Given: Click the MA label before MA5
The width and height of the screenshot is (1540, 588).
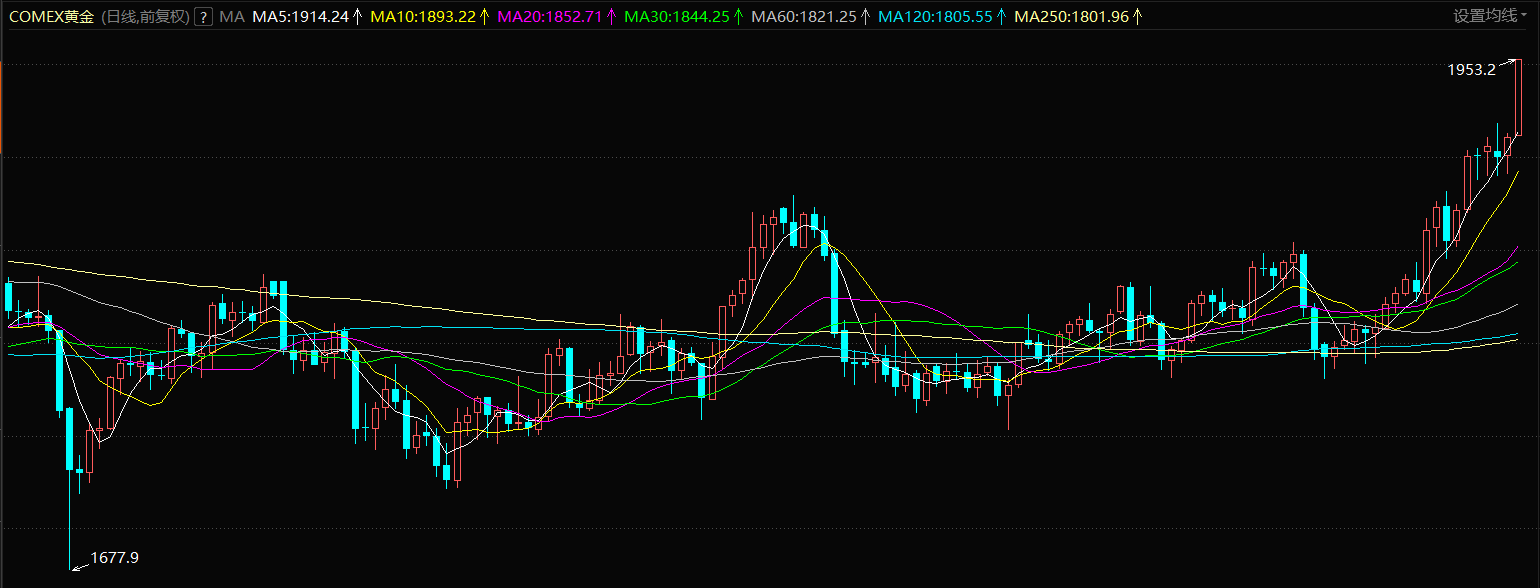Looking at the screenshot, I should (x=231, y=17).
